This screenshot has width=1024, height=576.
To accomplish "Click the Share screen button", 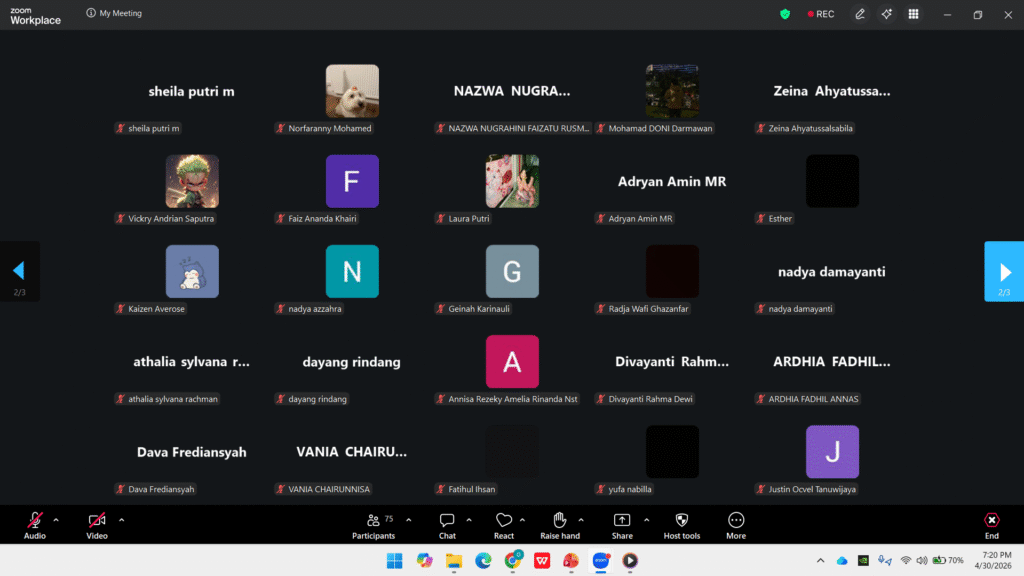I will (622, 525).
